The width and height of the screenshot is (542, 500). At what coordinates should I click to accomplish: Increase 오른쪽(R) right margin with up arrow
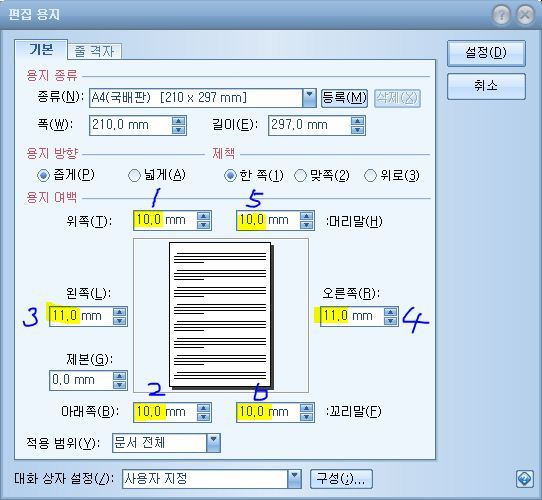391,312
